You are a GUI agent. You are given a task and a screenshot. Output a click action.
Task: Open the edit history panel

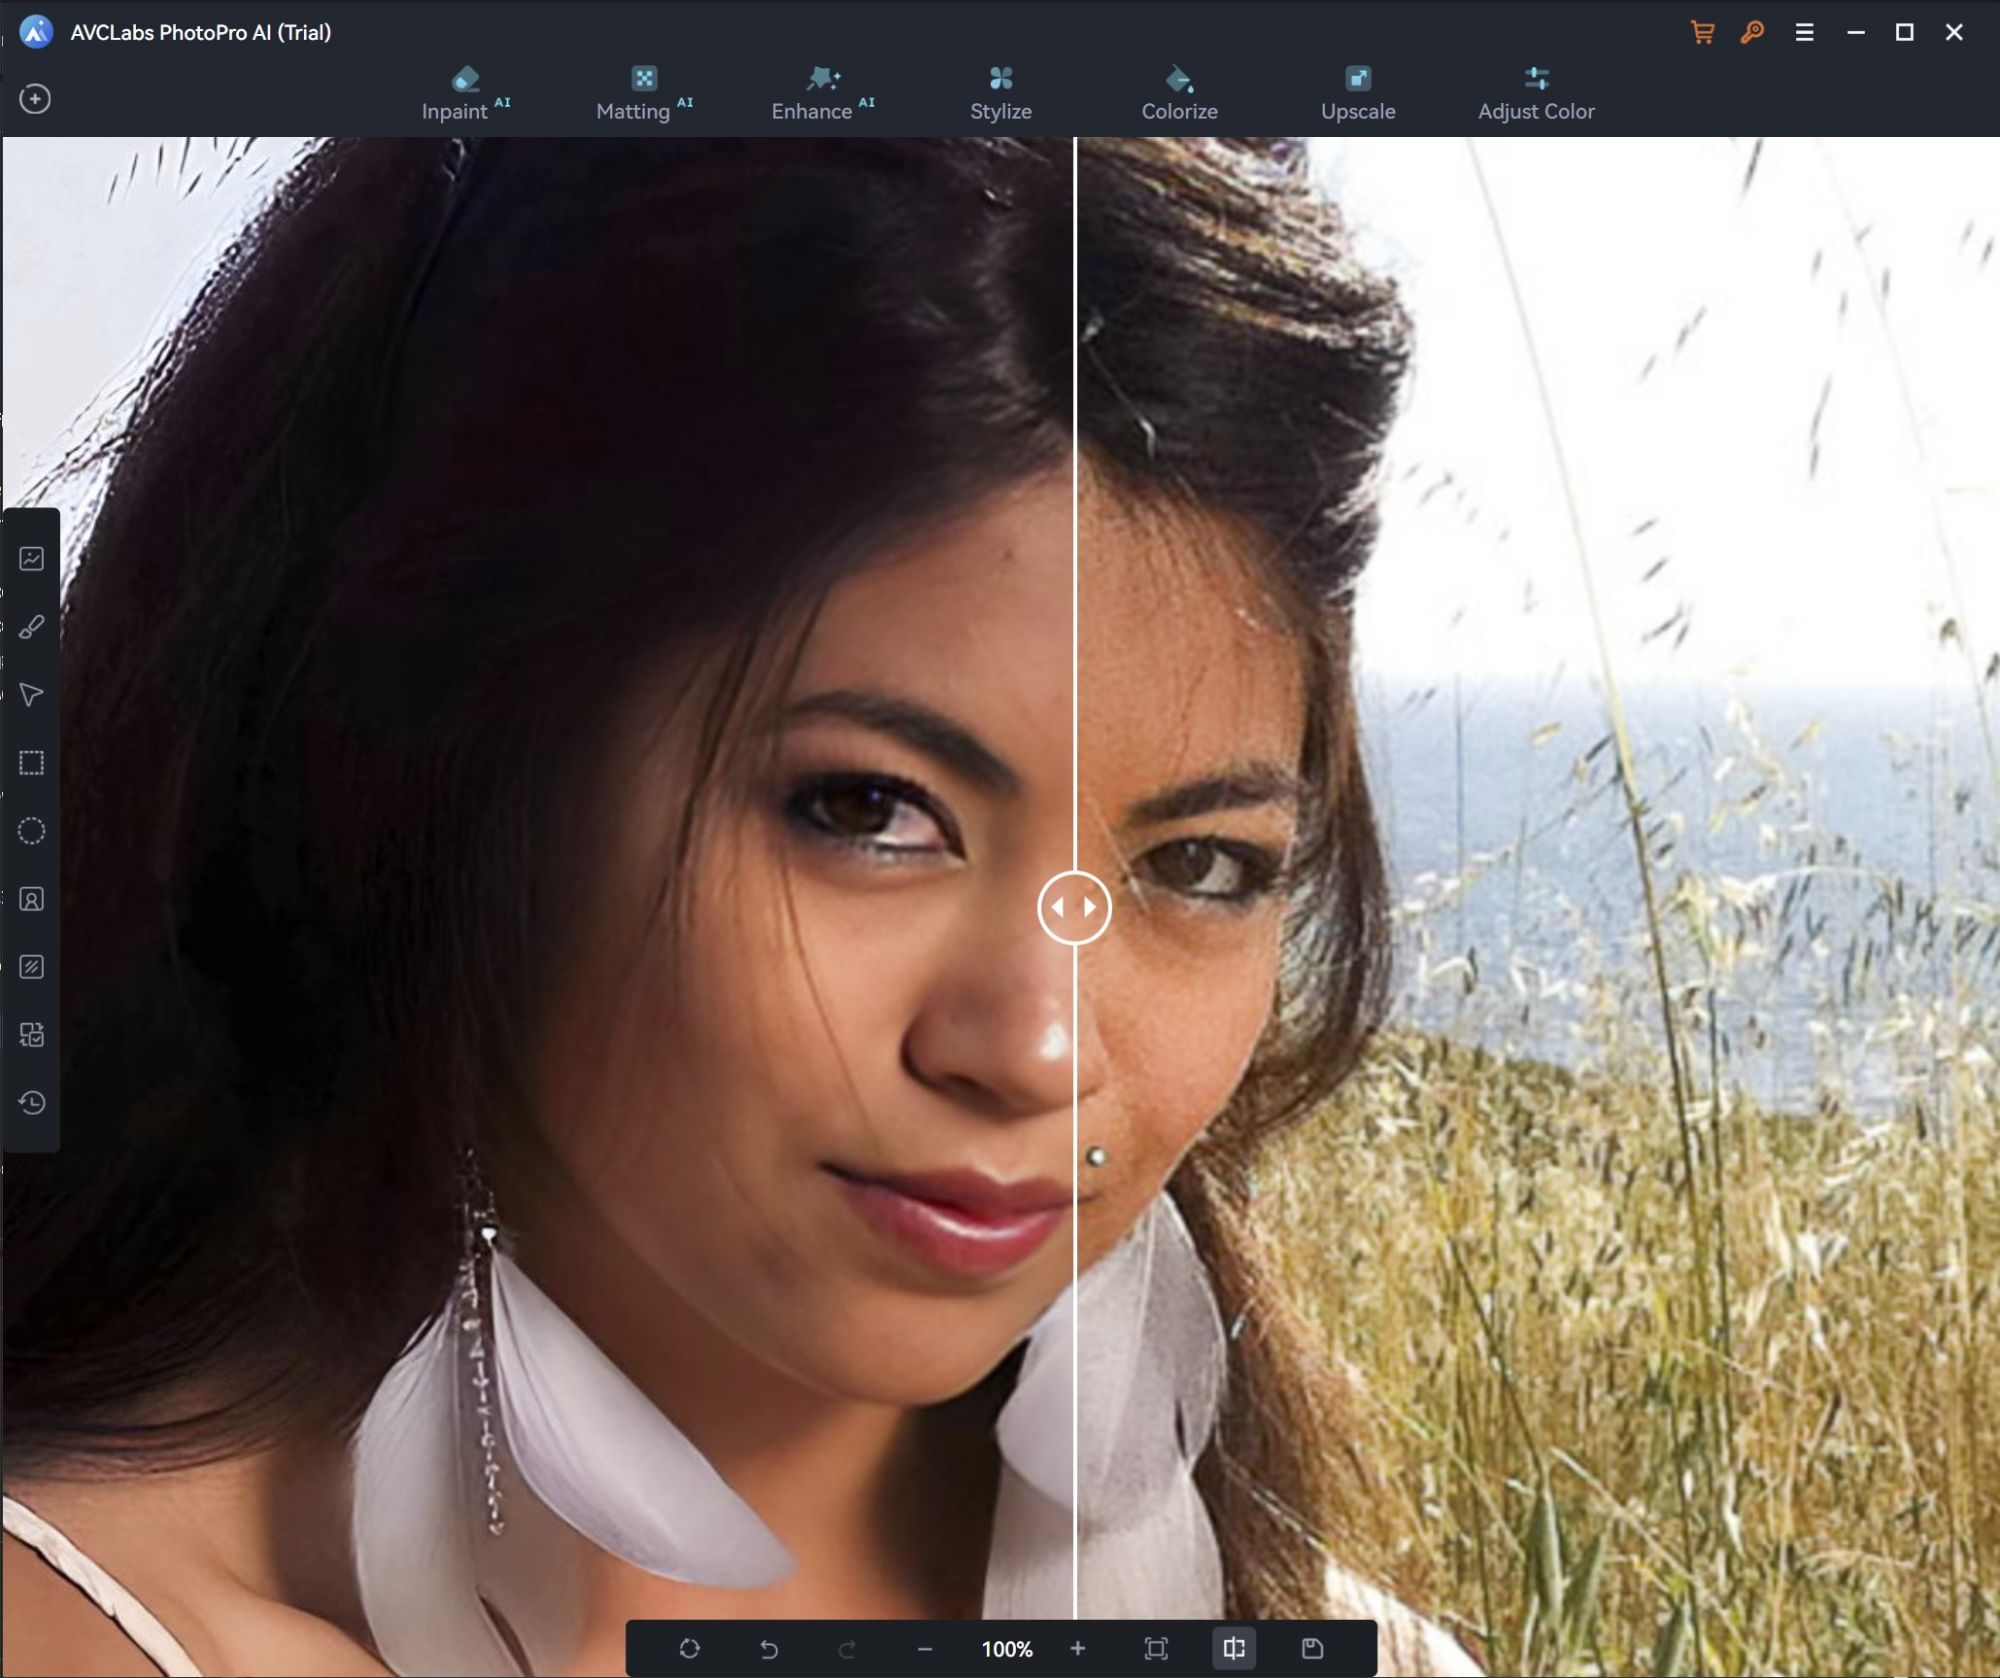pyautogui.click(x=33, y=1104)
